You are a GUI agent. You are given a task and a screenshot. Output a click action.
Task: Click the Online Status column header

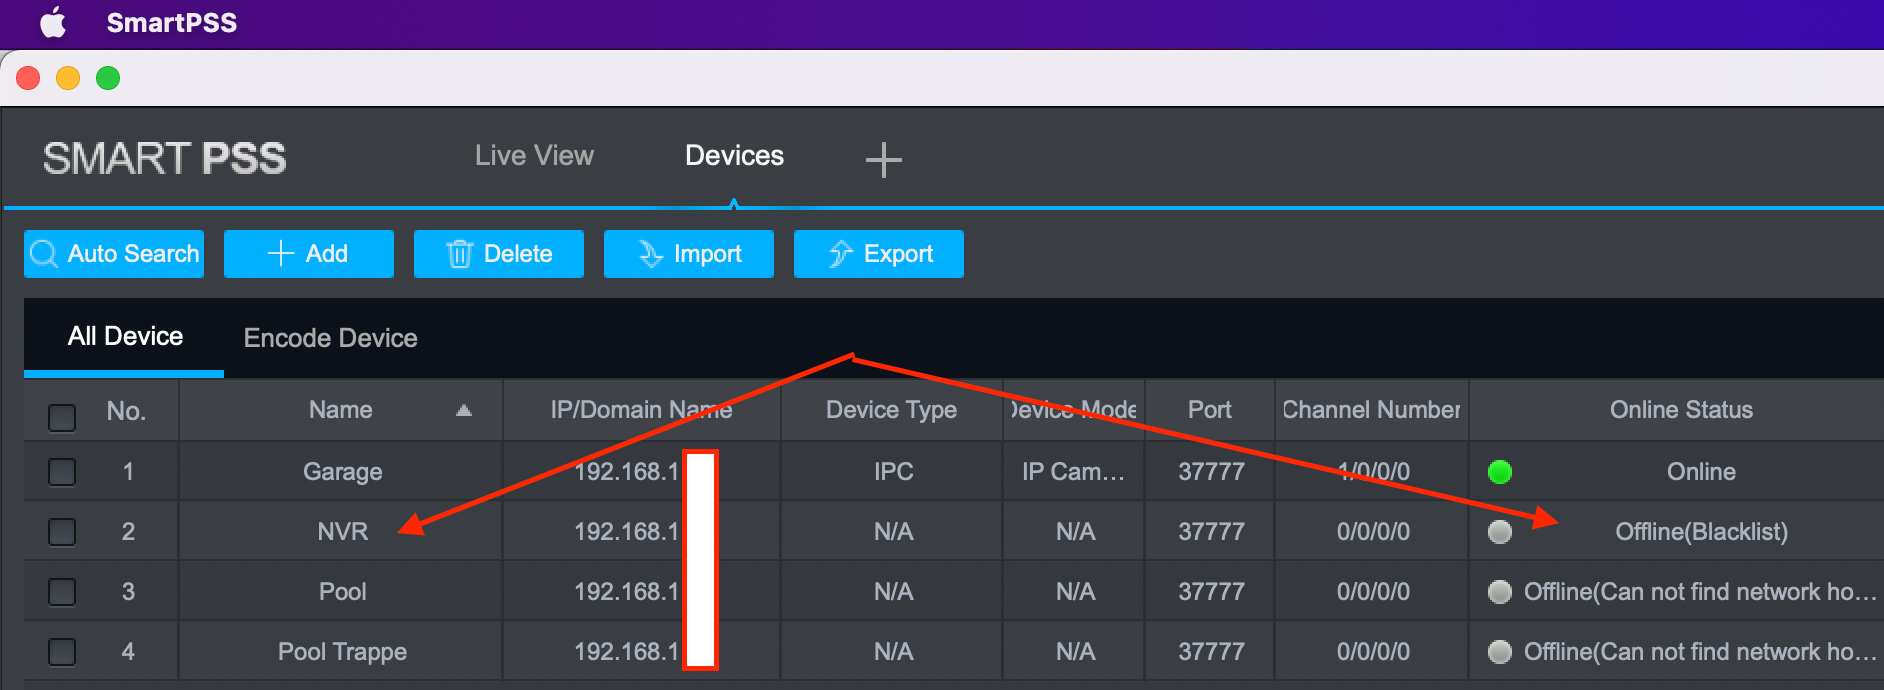[x=1681, y=410]
